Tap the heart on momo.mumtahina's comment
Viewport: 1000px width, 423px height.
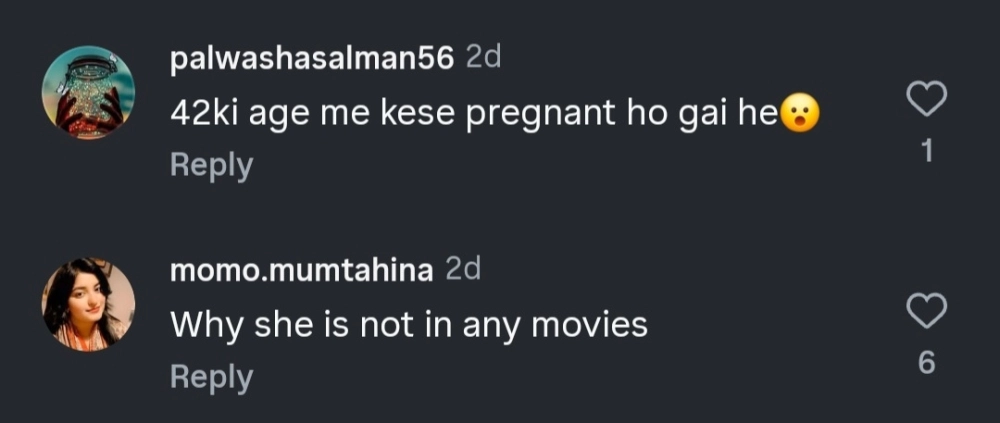pos(926,312)
